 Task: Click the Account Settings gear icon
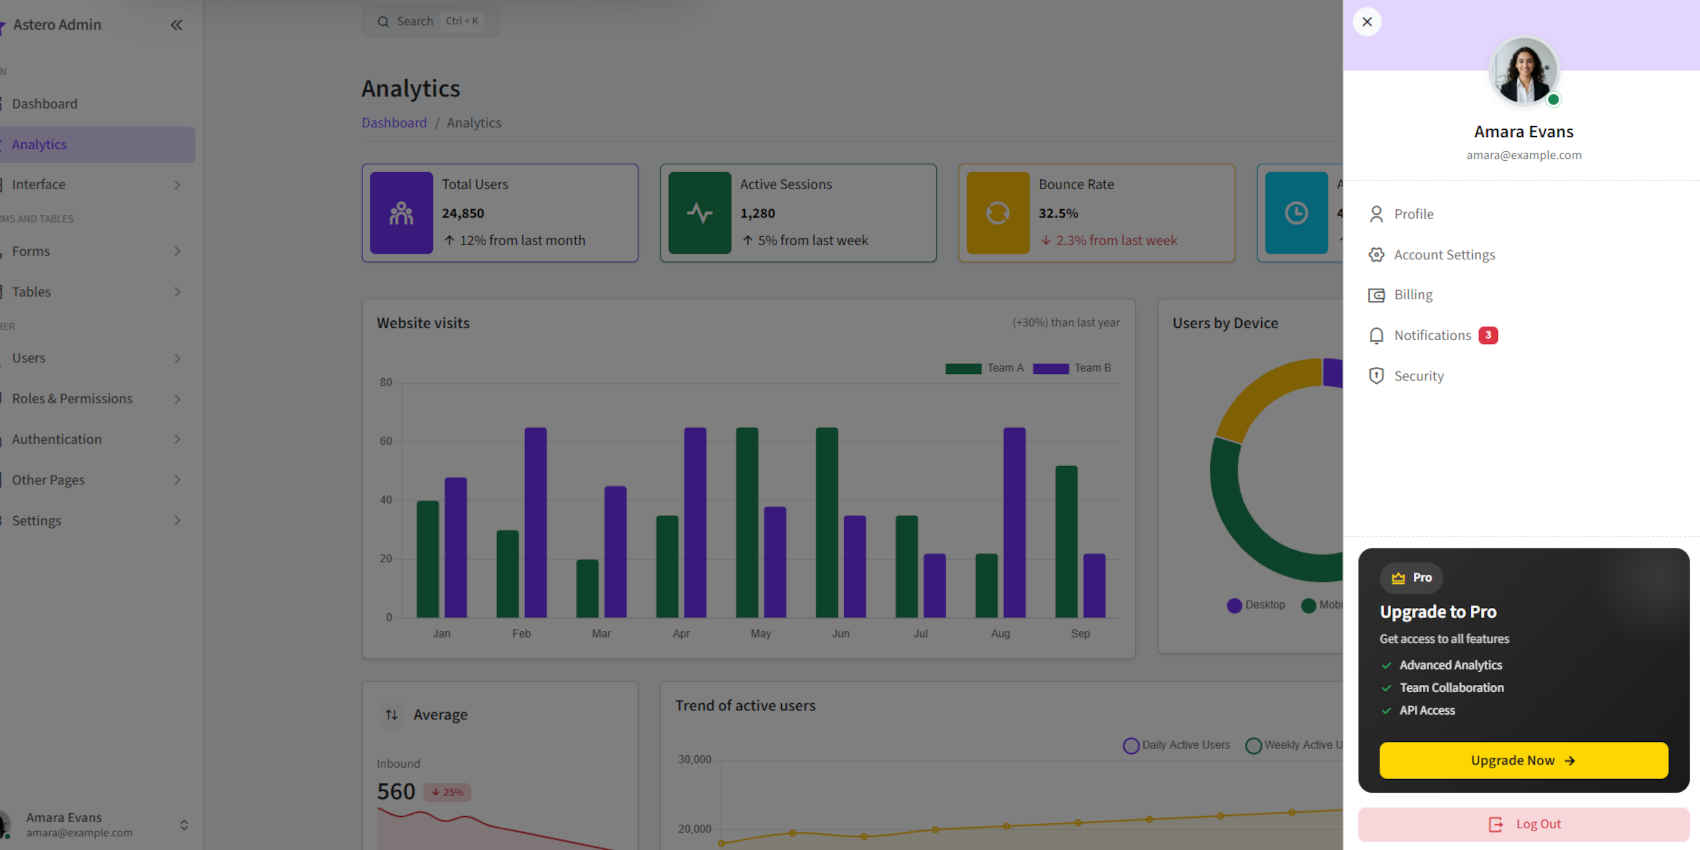[x=1377, y=255]
